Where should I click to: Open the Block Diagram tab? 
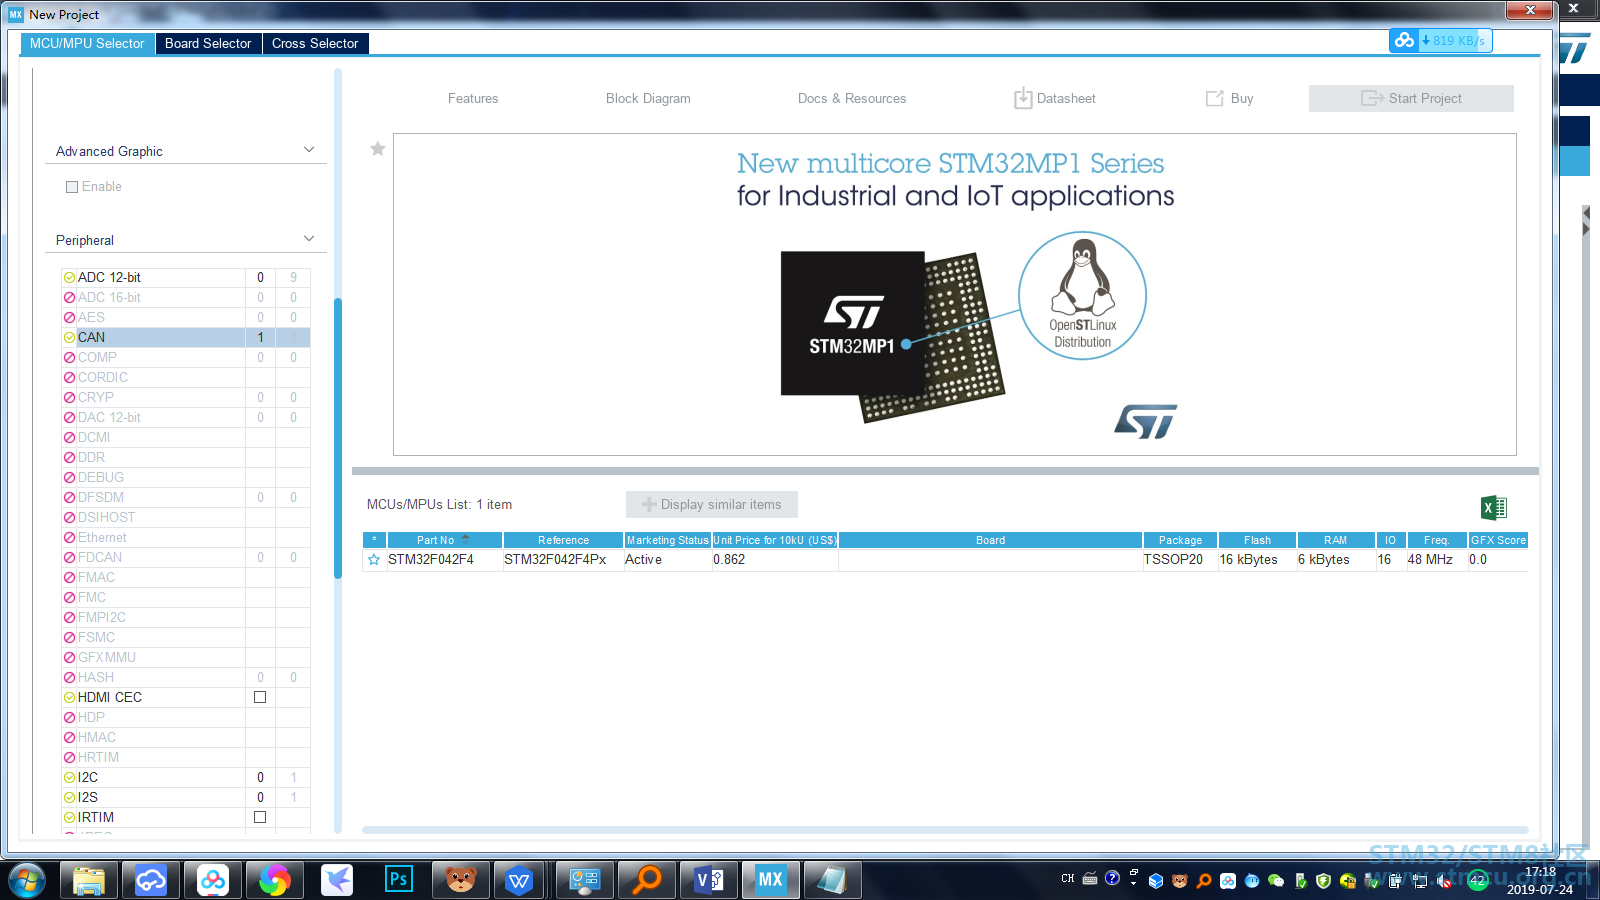tap(648, 98)
